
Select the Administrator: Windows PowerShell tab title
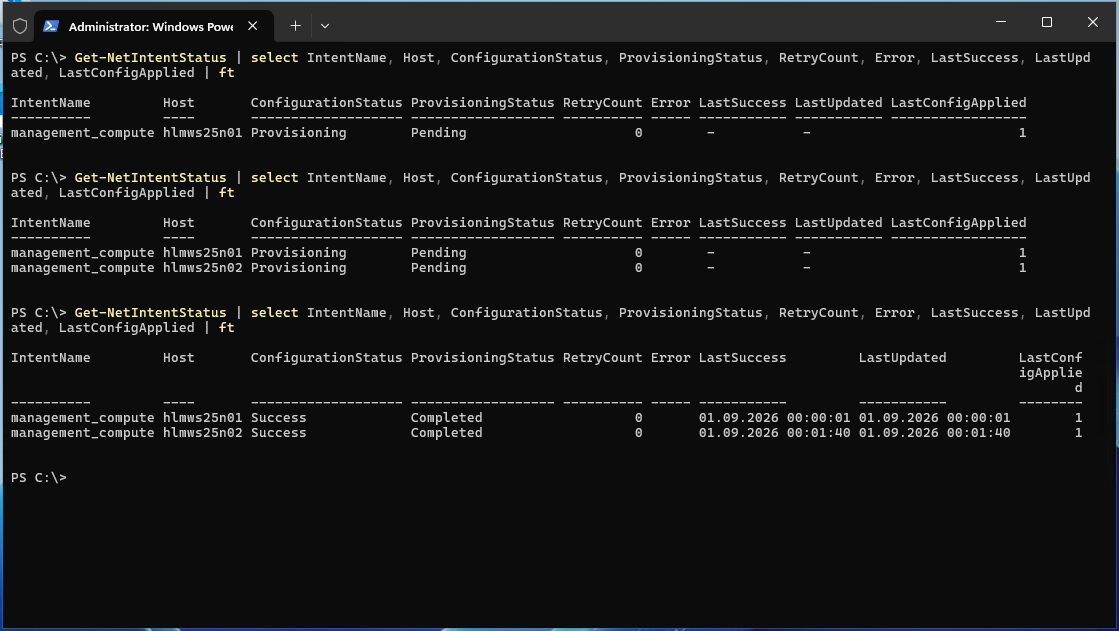pyautogui.click(x=150, y=26)
